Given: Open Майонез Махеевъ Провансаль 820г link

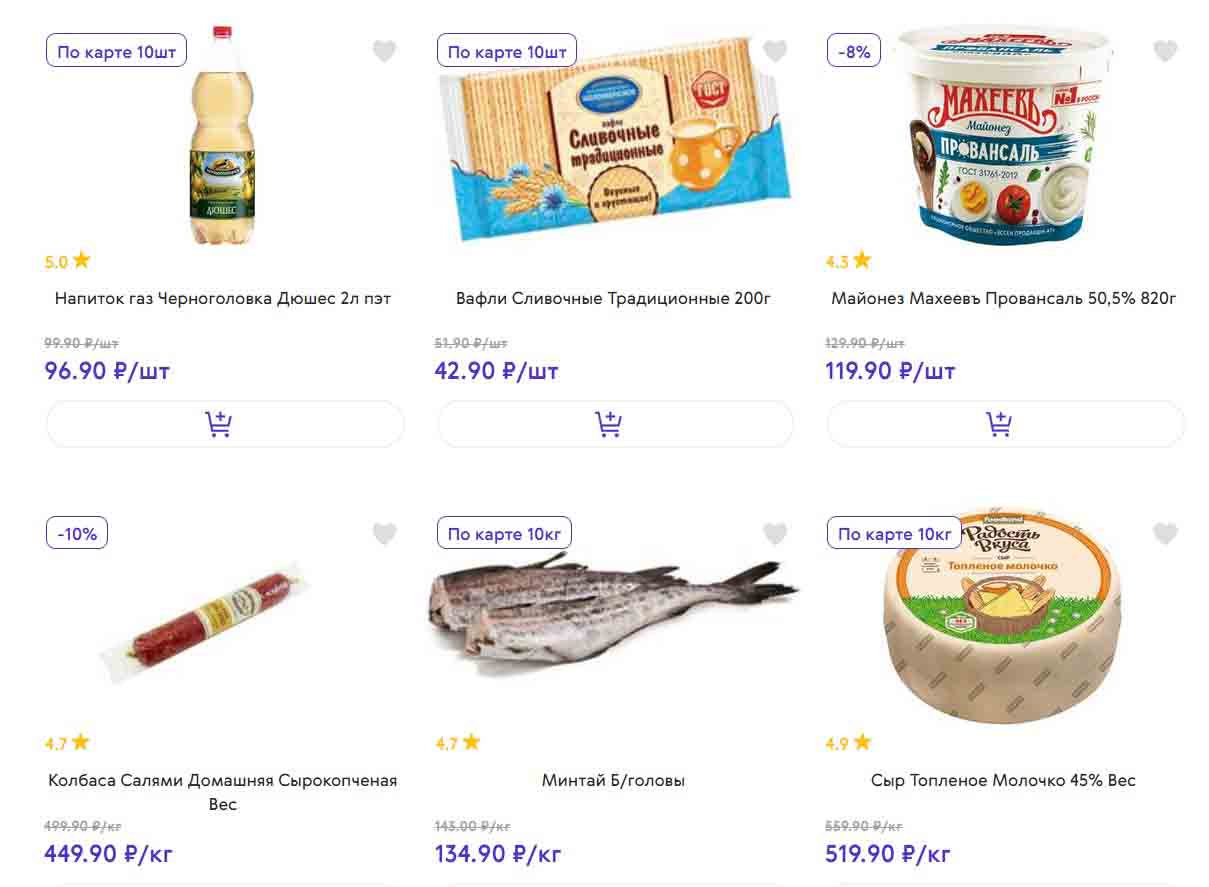Looking at the screenshot, I should (1003, 298).
